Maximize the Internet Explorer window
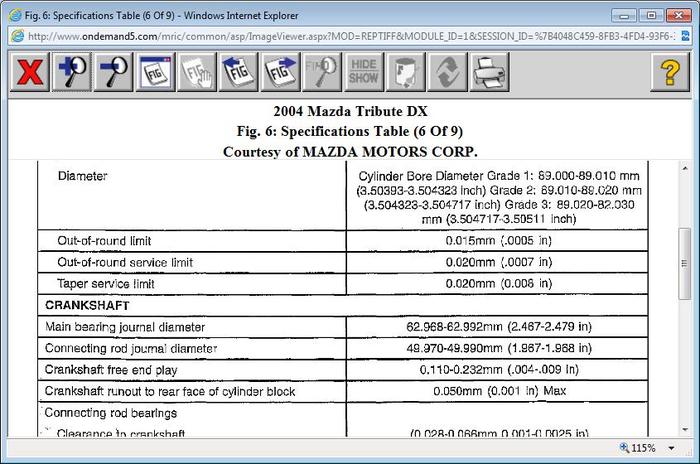This screenshot has width=700, height=464. click(x=651, y=16)
